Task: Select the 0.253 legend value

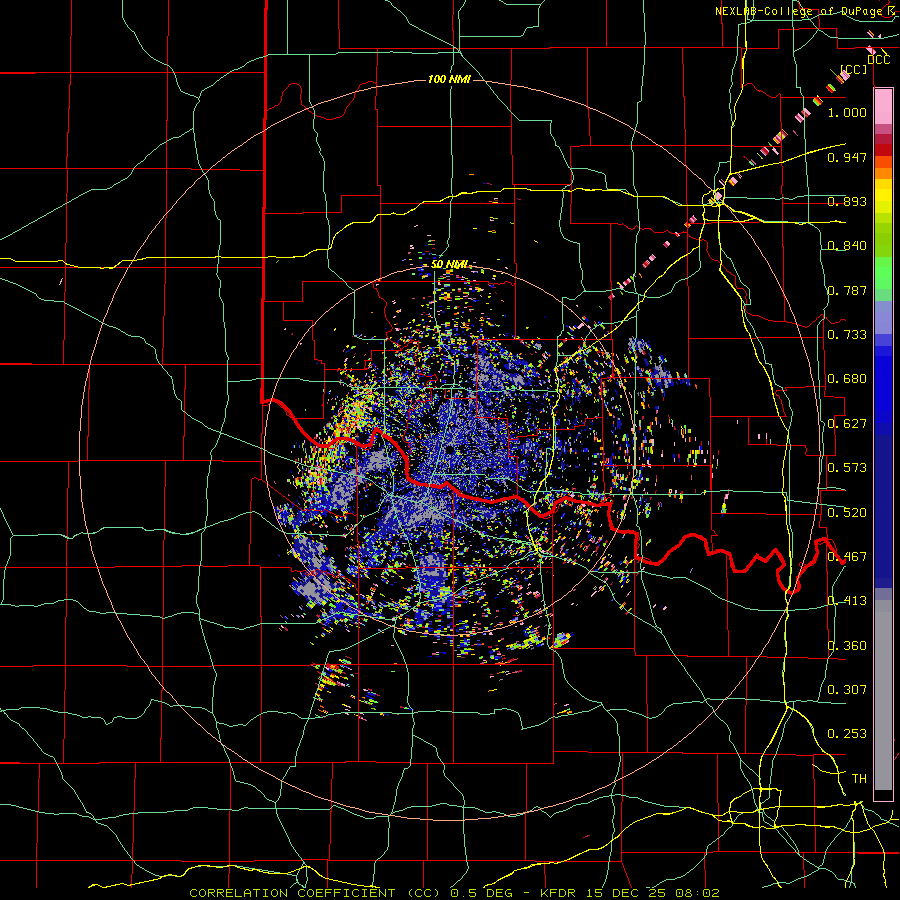Action: click(x=847, y=734)
